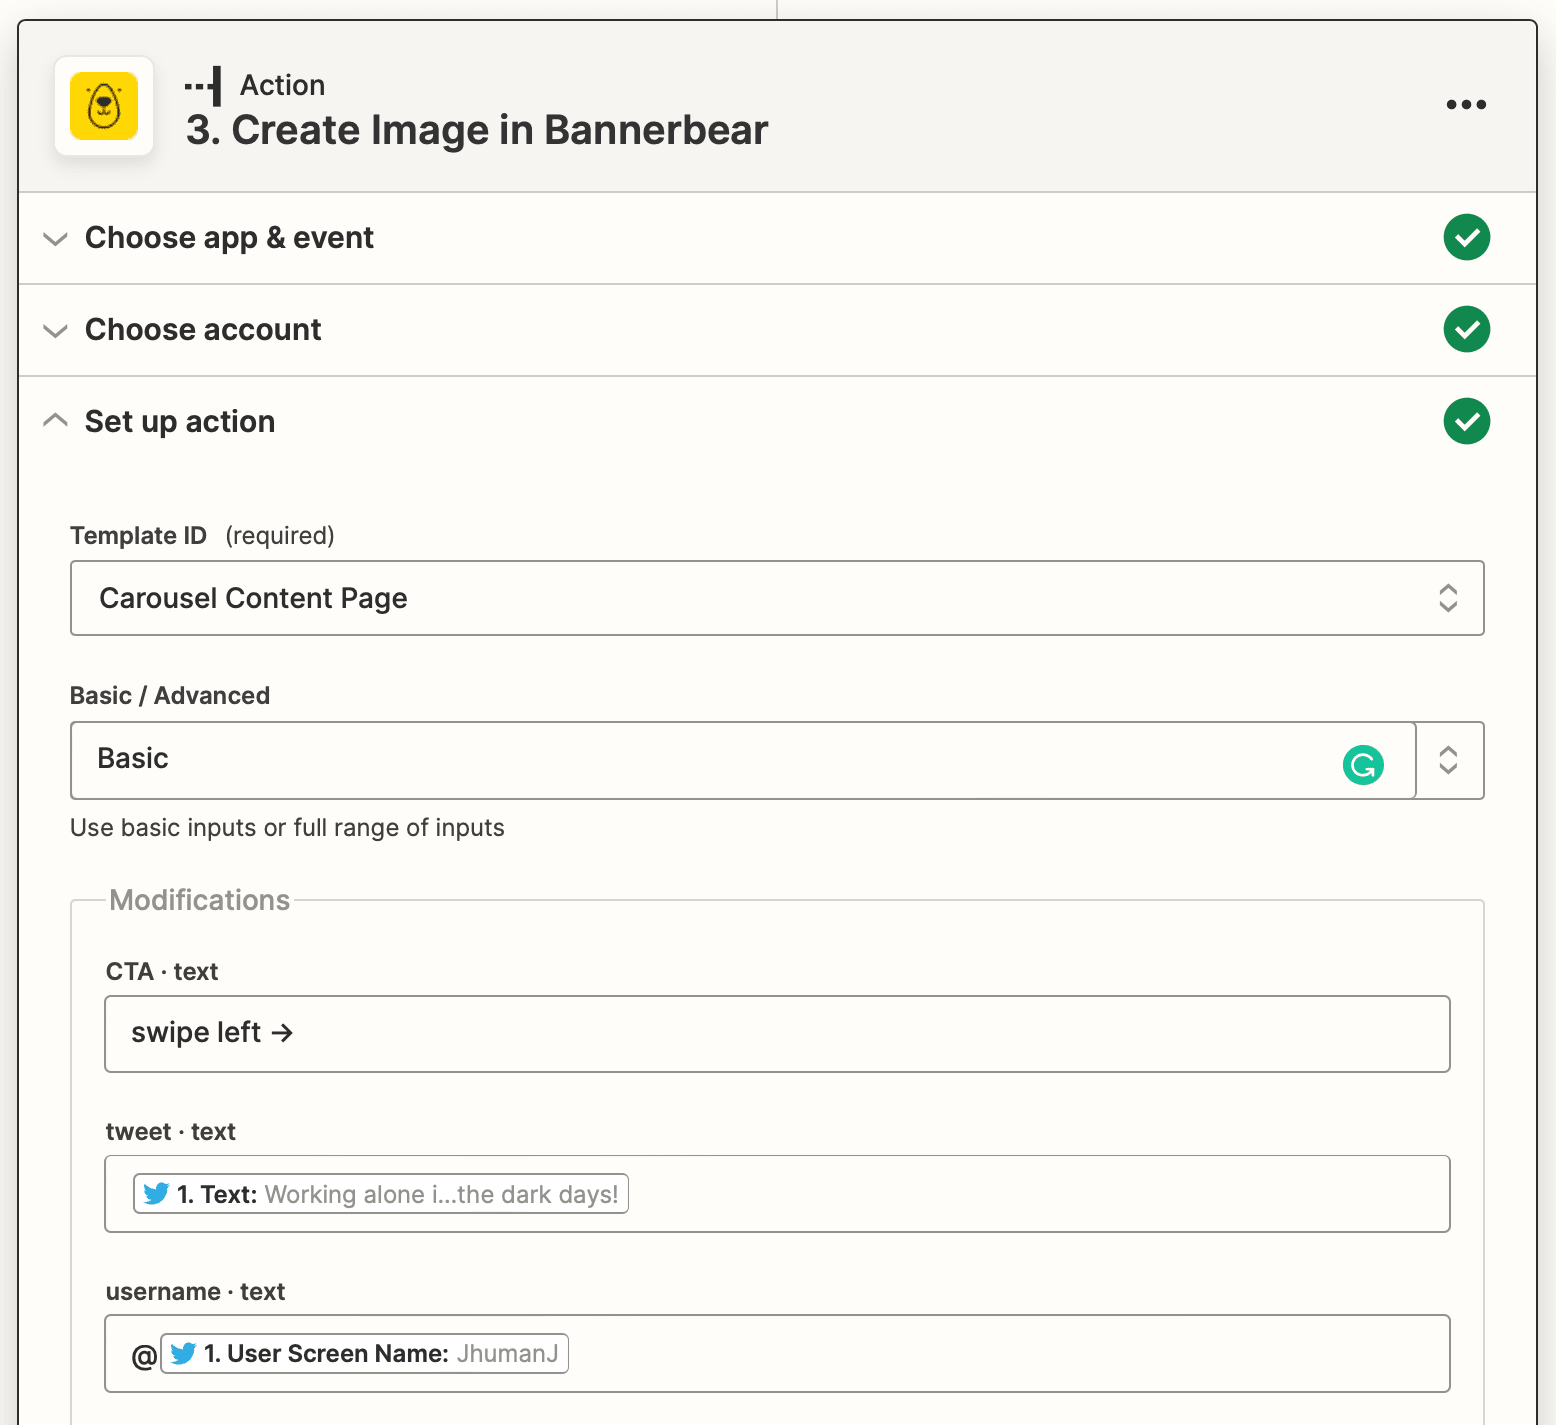Click Twitter bird icon in tweet text pill
Image resolution: width=1556 pixels, height=1425 pixels.
(x=156, y=1194)
